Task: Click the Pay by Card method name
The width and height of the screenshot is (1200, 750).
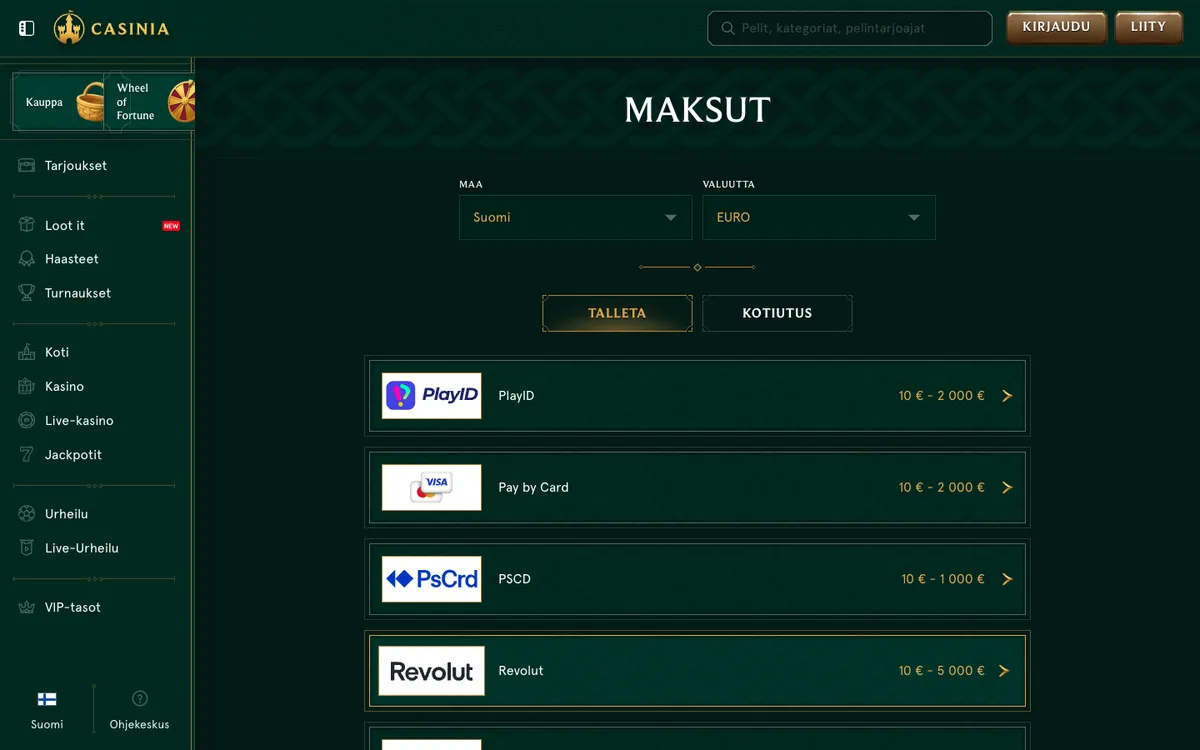Action: click(533, 488)
